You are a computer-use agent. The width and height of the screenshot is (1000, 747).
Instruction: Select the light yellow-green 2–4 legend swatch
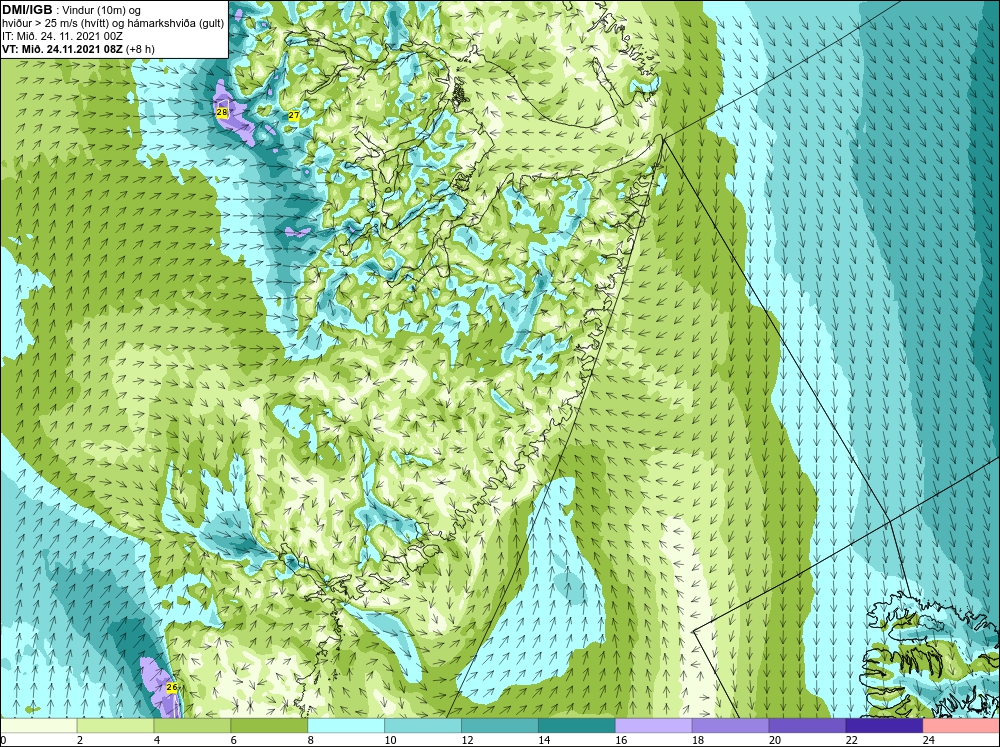tap(115, 726)
